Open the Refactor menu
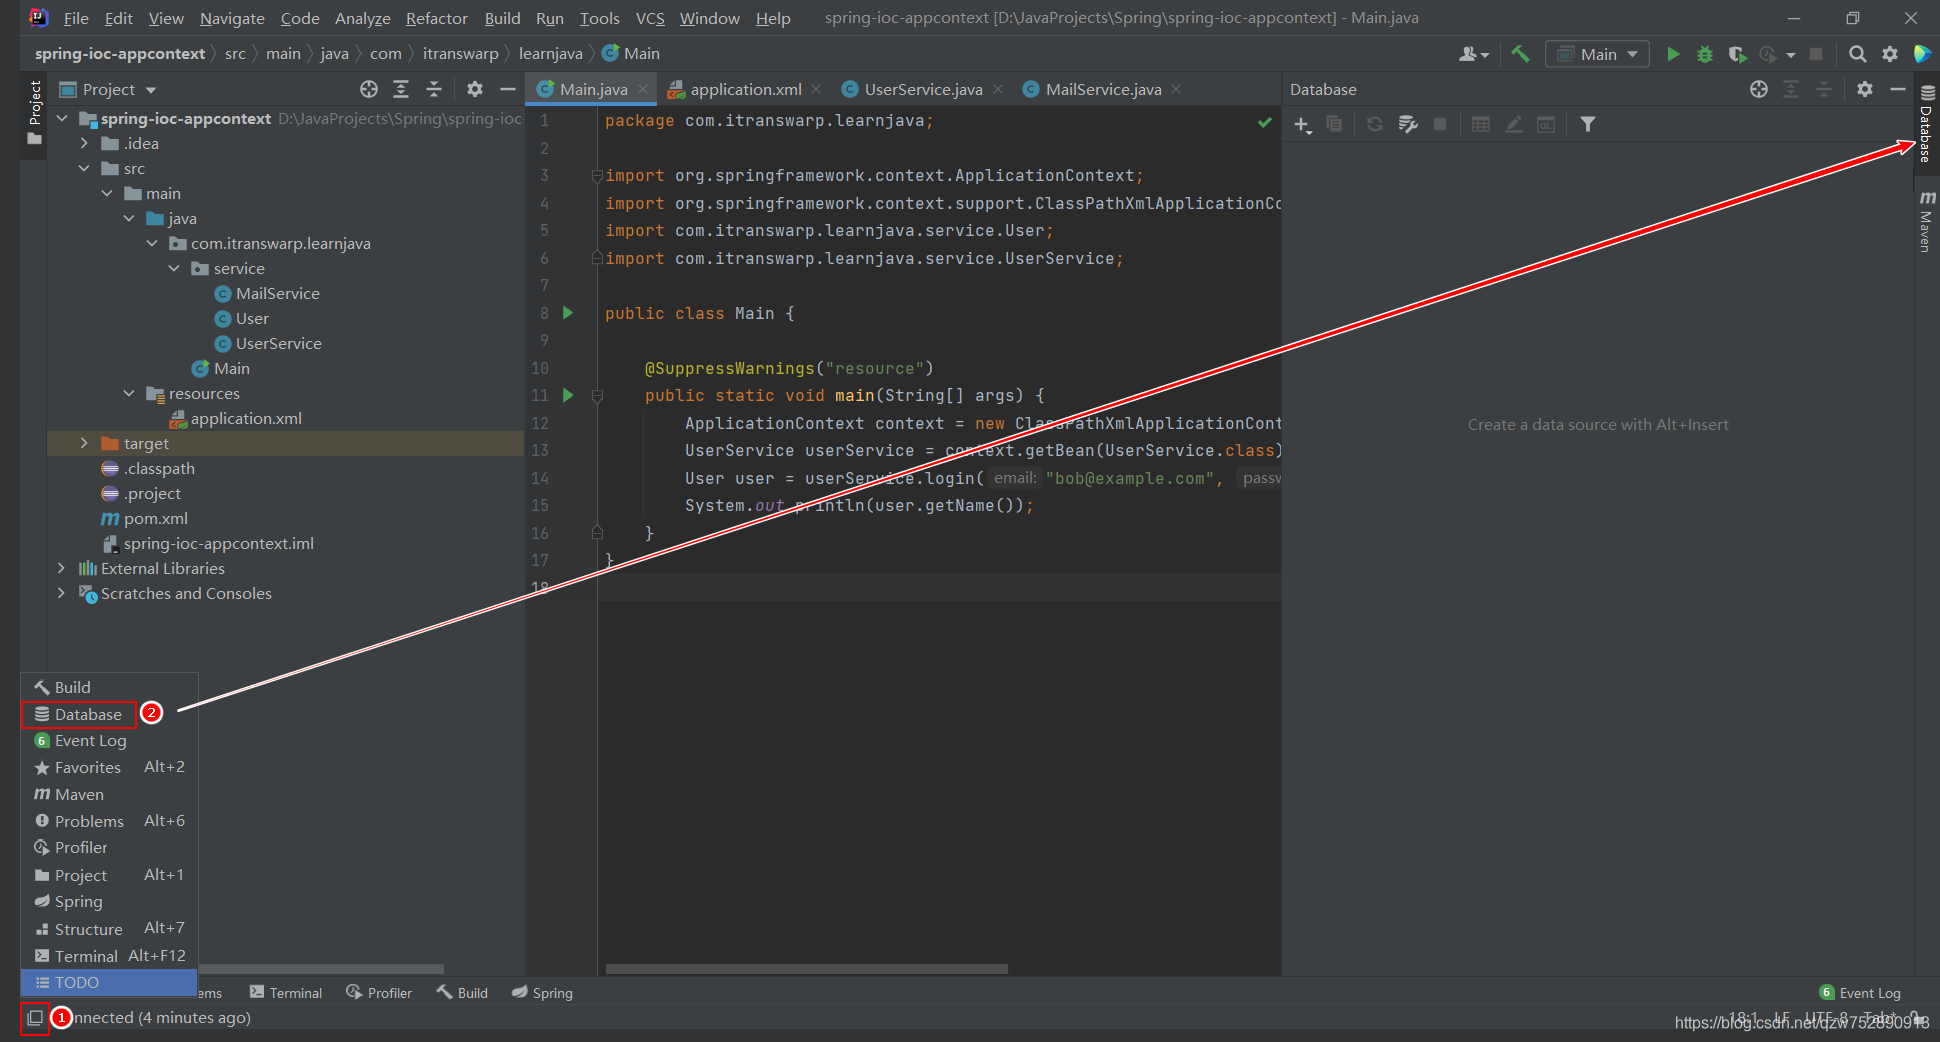The height and width of the screenshot is (1042, 1940). tap(436, 18)
